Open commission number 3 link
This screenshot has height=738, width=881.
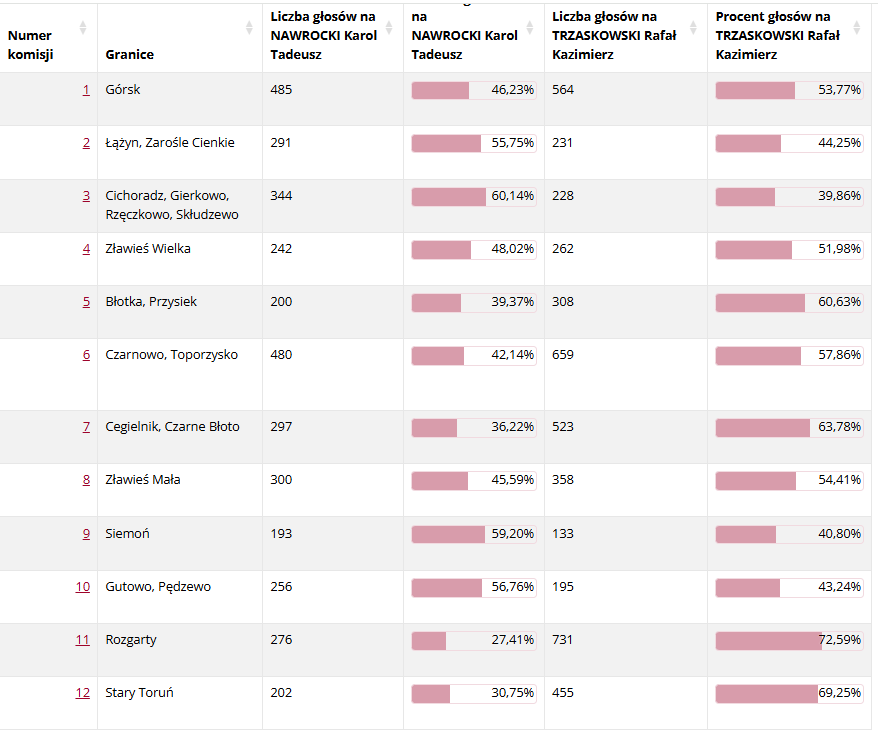(x=86, y=196)
